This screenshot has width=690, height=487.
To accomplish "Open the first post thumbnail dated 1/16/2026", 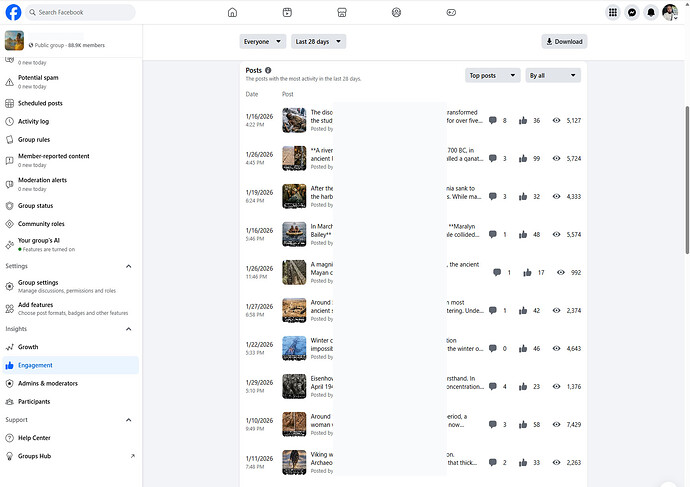I will click(x=294, y=120).
